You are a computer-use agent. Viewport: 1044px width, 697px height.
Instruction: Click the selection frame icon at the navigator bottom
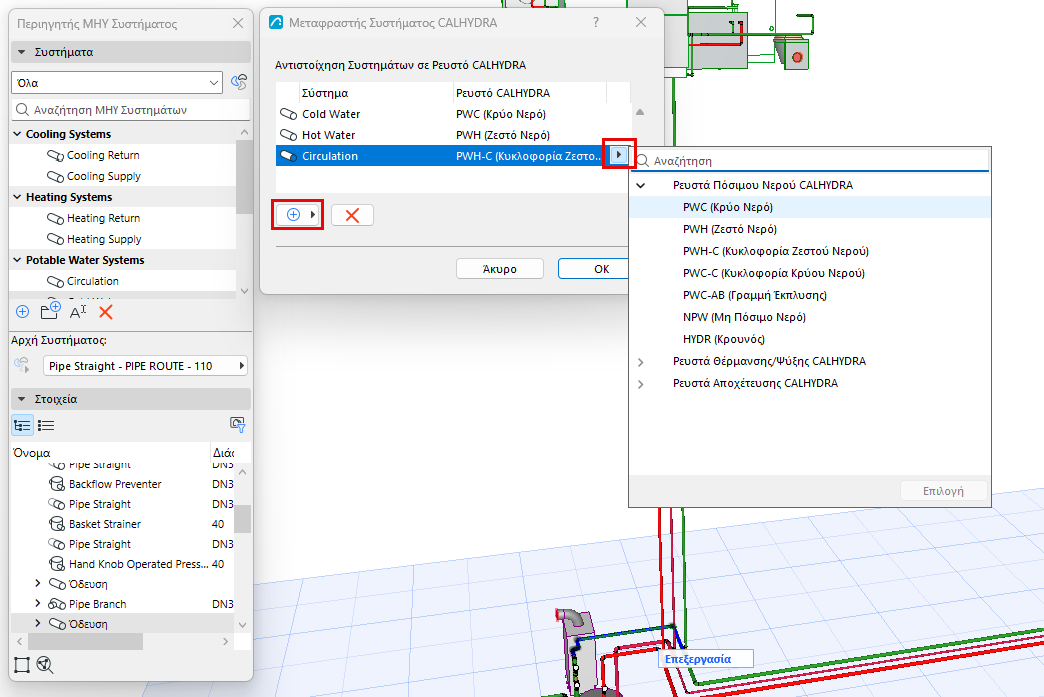[x=22, y=664]
